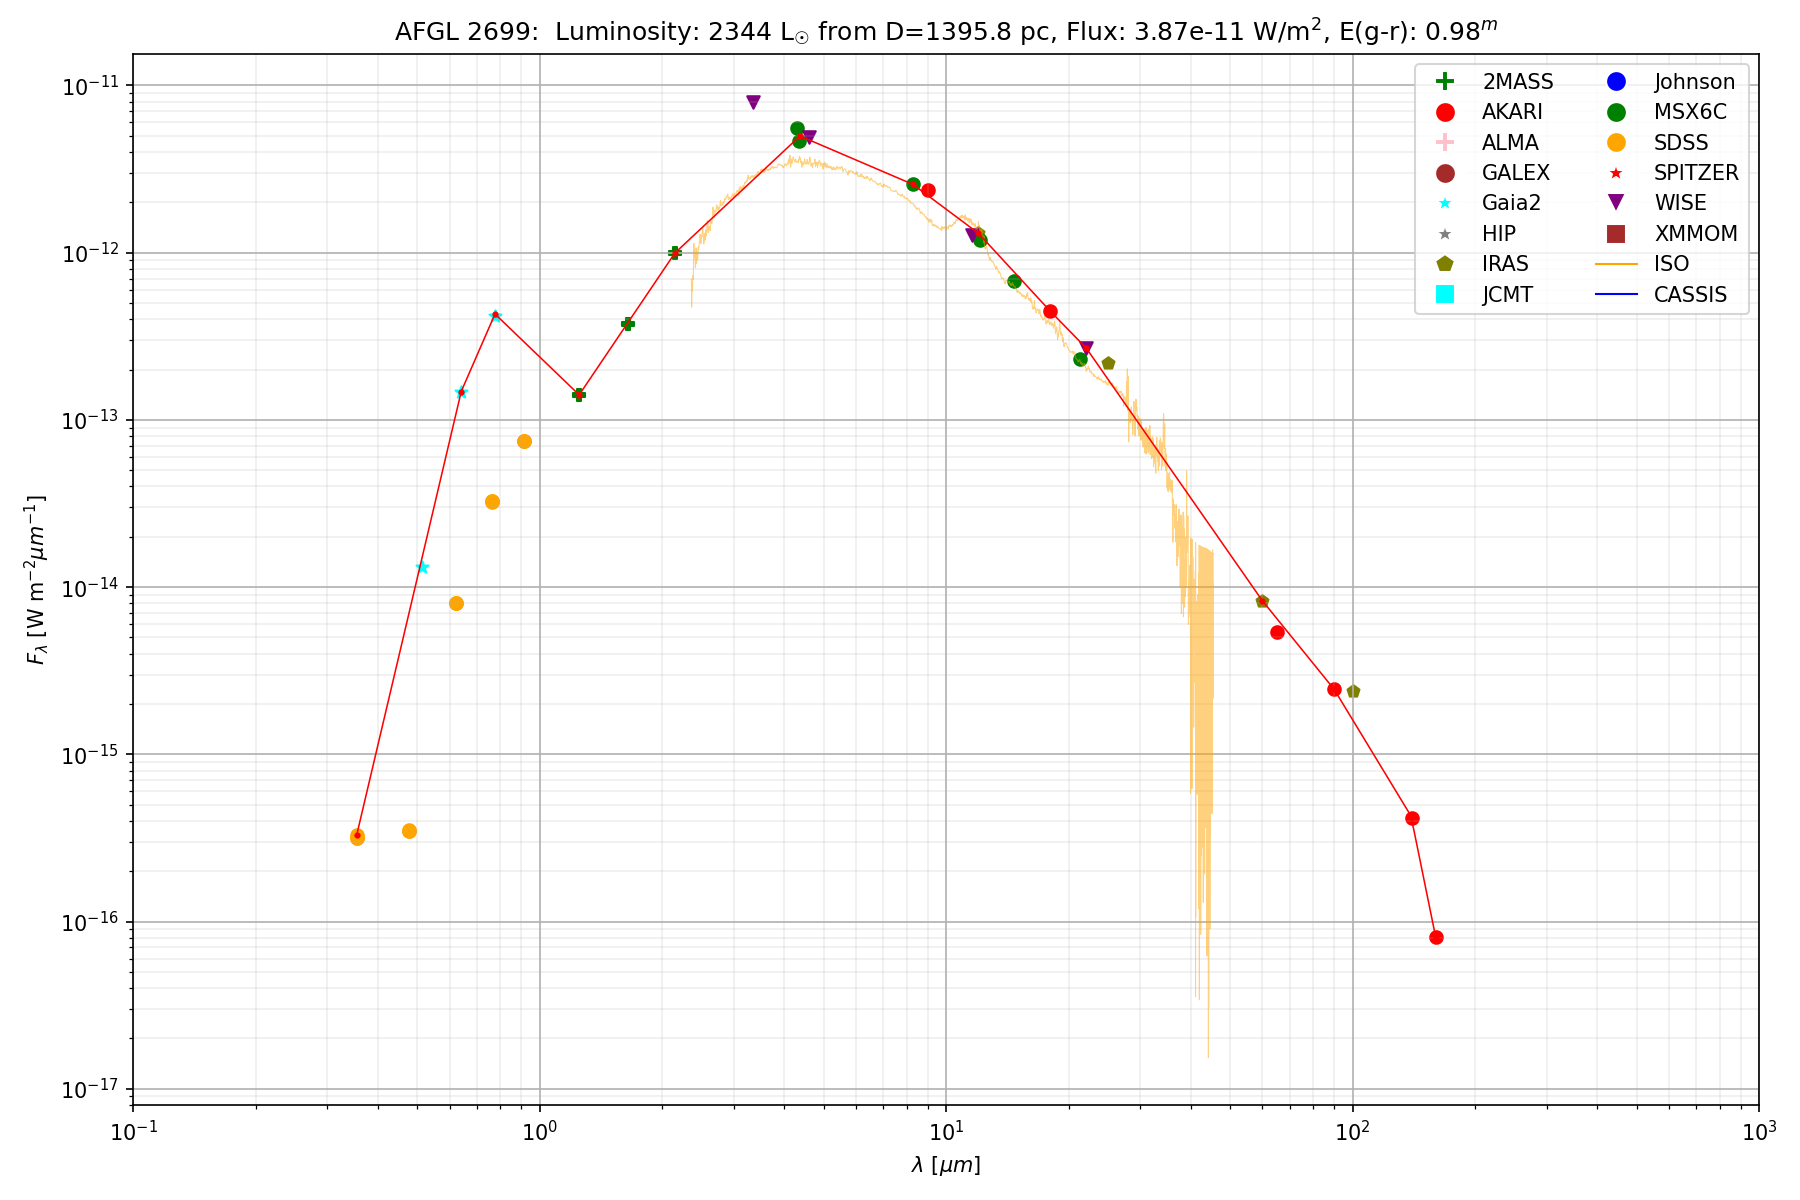Select the Gaia2 cyan star legend icon
This screenshot has width=1800, height=1200.
[x=1444, y=203]
